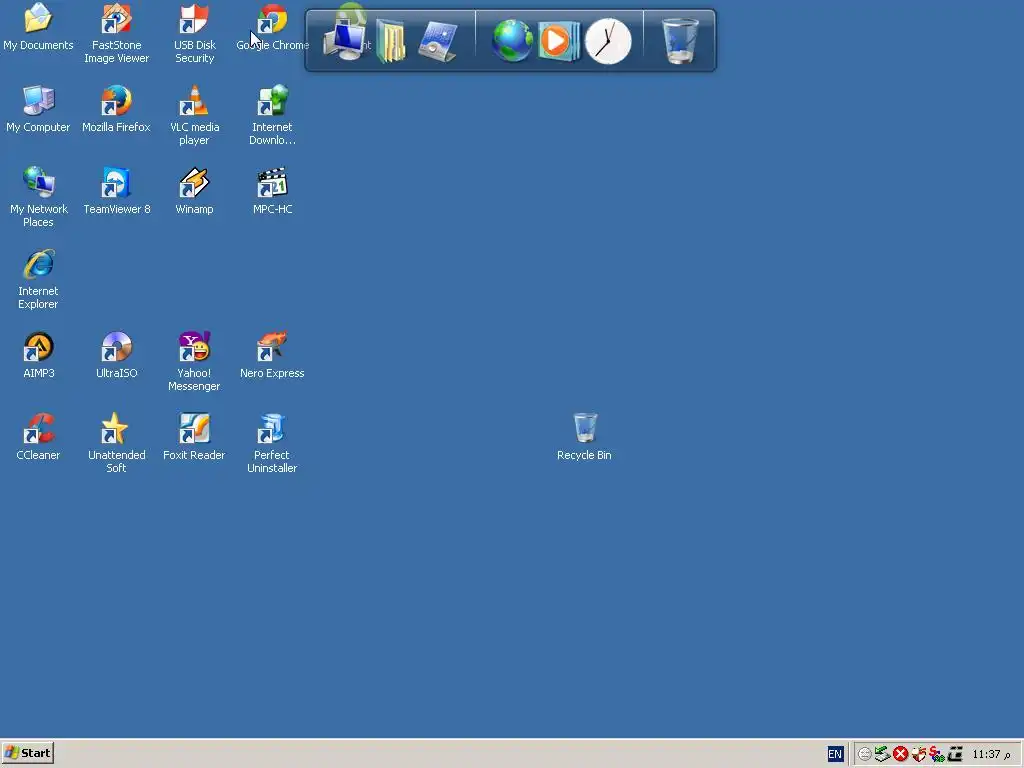This screenshot has height=768, width=1024.
Task: Click the 11:37 taskbar clock
Action: [991, 754]
